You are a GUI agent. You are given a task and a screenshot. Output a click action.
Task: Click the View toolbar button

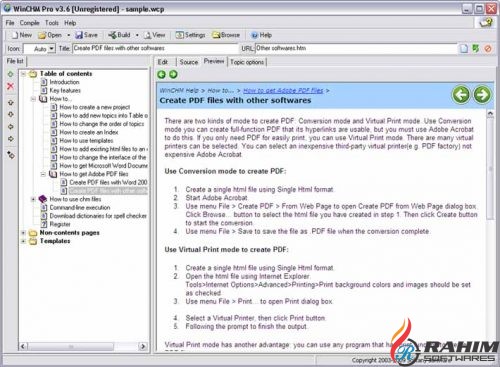click(x=154, y=35)
